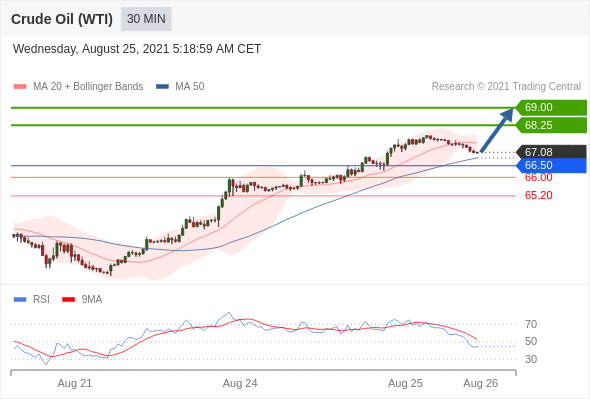The width and height of the screenshot is (590, 400).
Task: Click the RSI 70 level label
Action: click(531, 324)
